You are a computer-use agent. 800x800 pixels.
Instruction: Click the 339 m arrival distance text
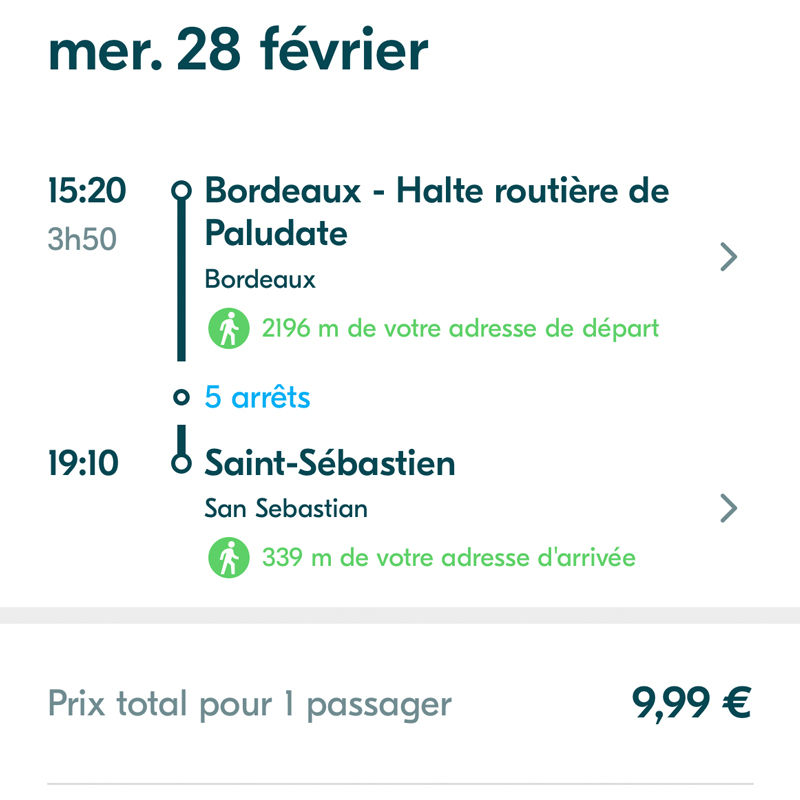448,557
